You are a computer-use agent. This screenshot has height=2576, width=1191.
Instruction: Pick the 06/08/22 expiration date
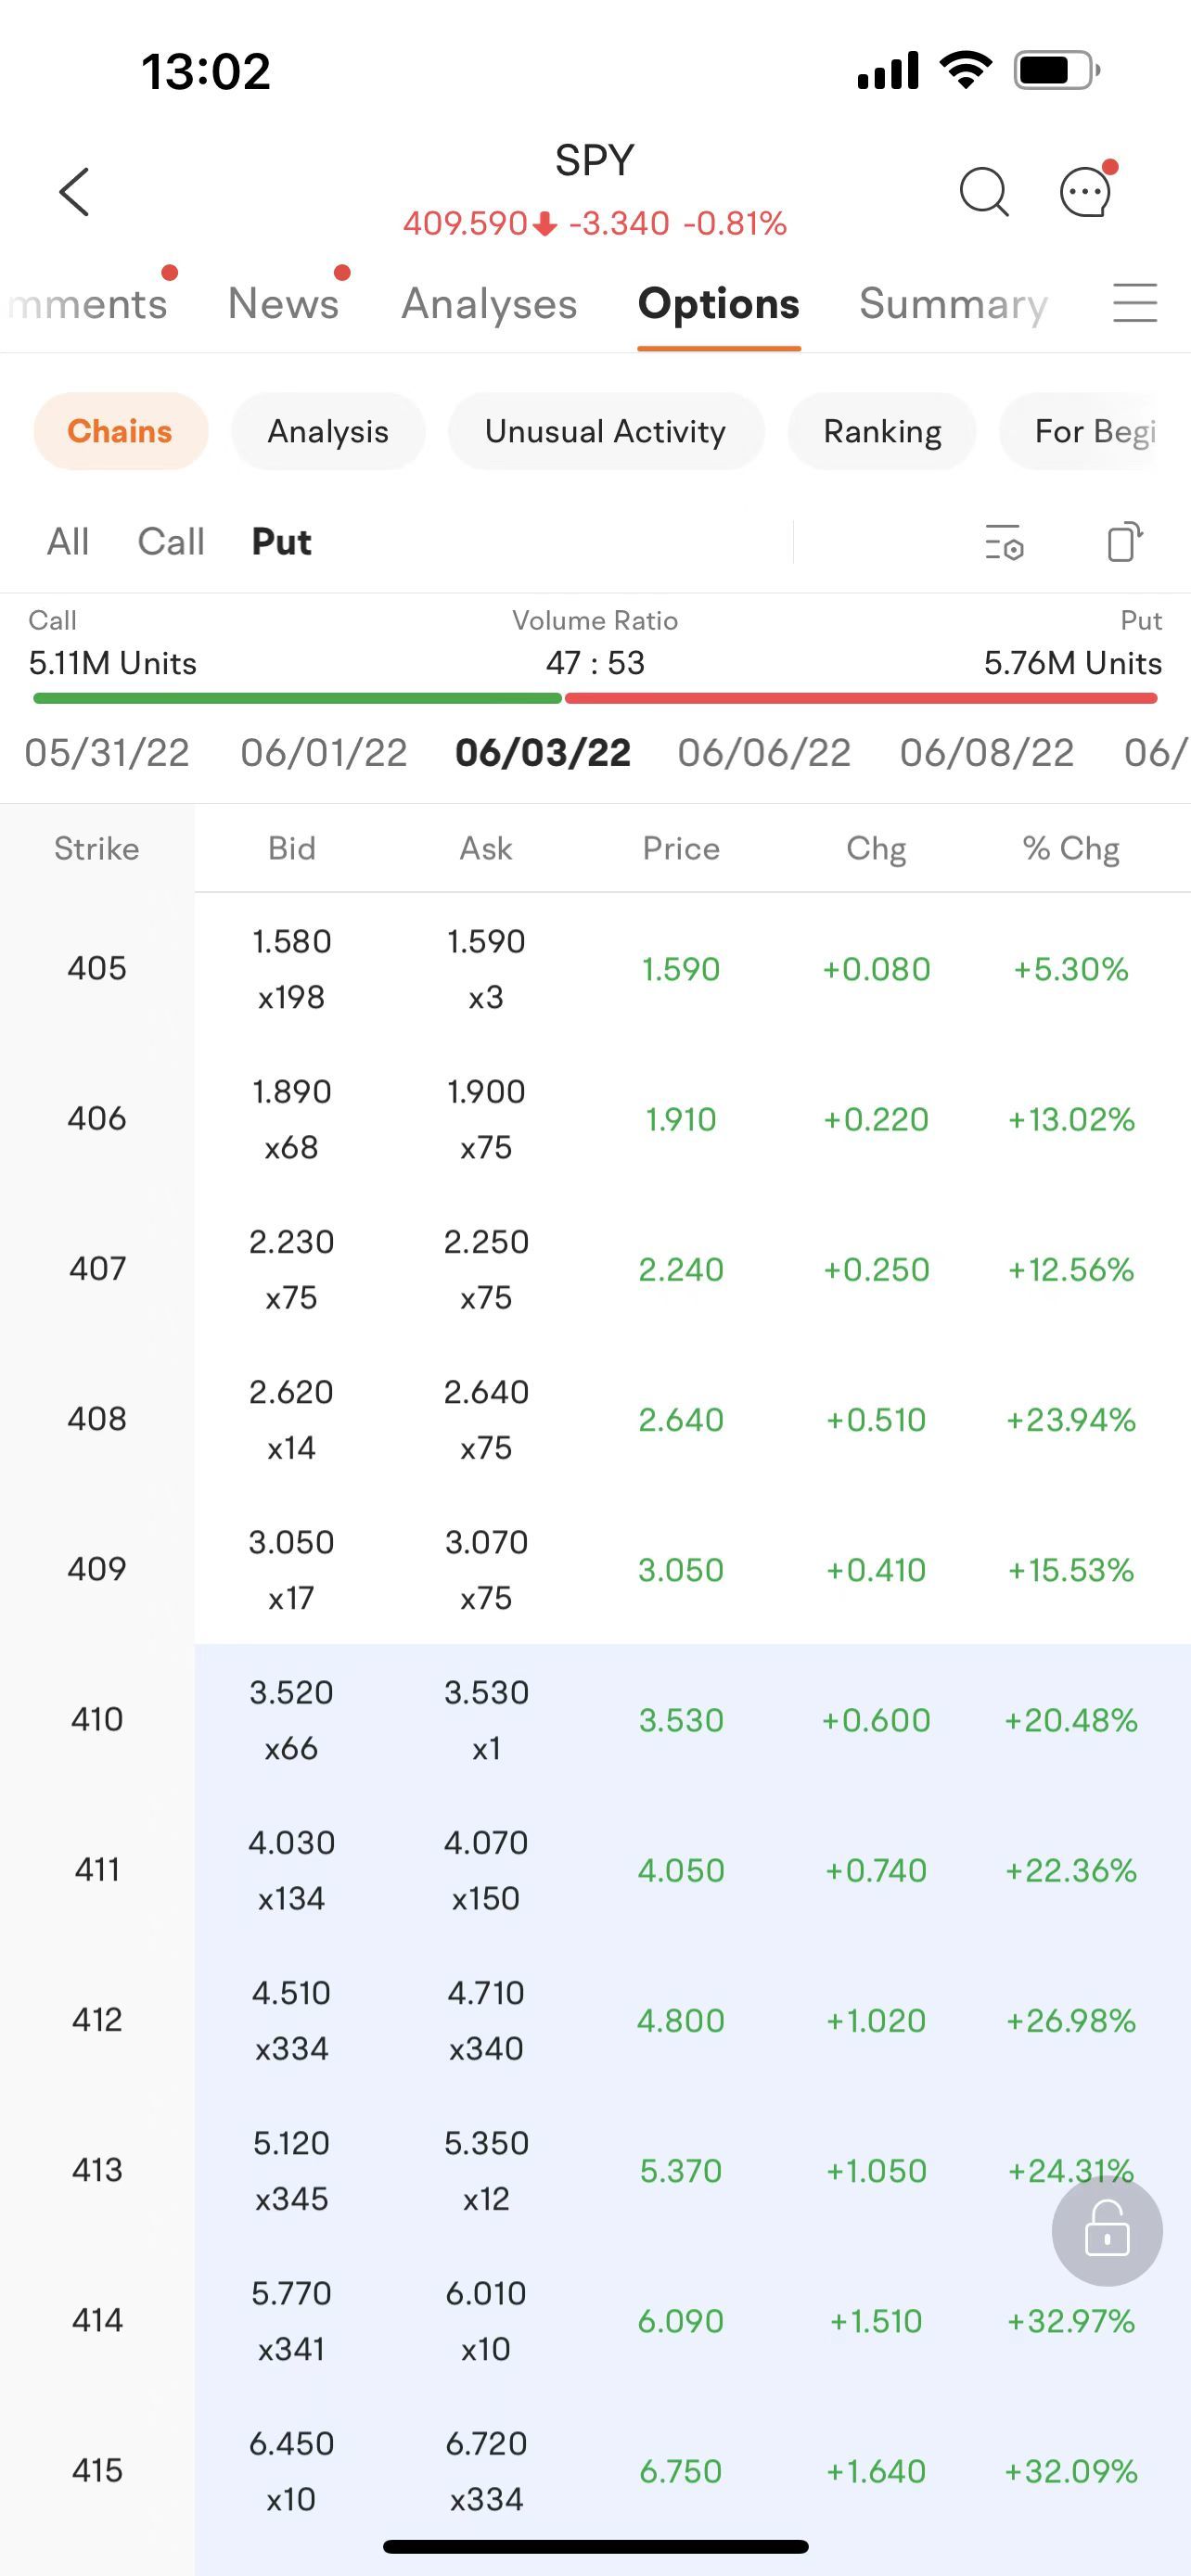point(986,753)
